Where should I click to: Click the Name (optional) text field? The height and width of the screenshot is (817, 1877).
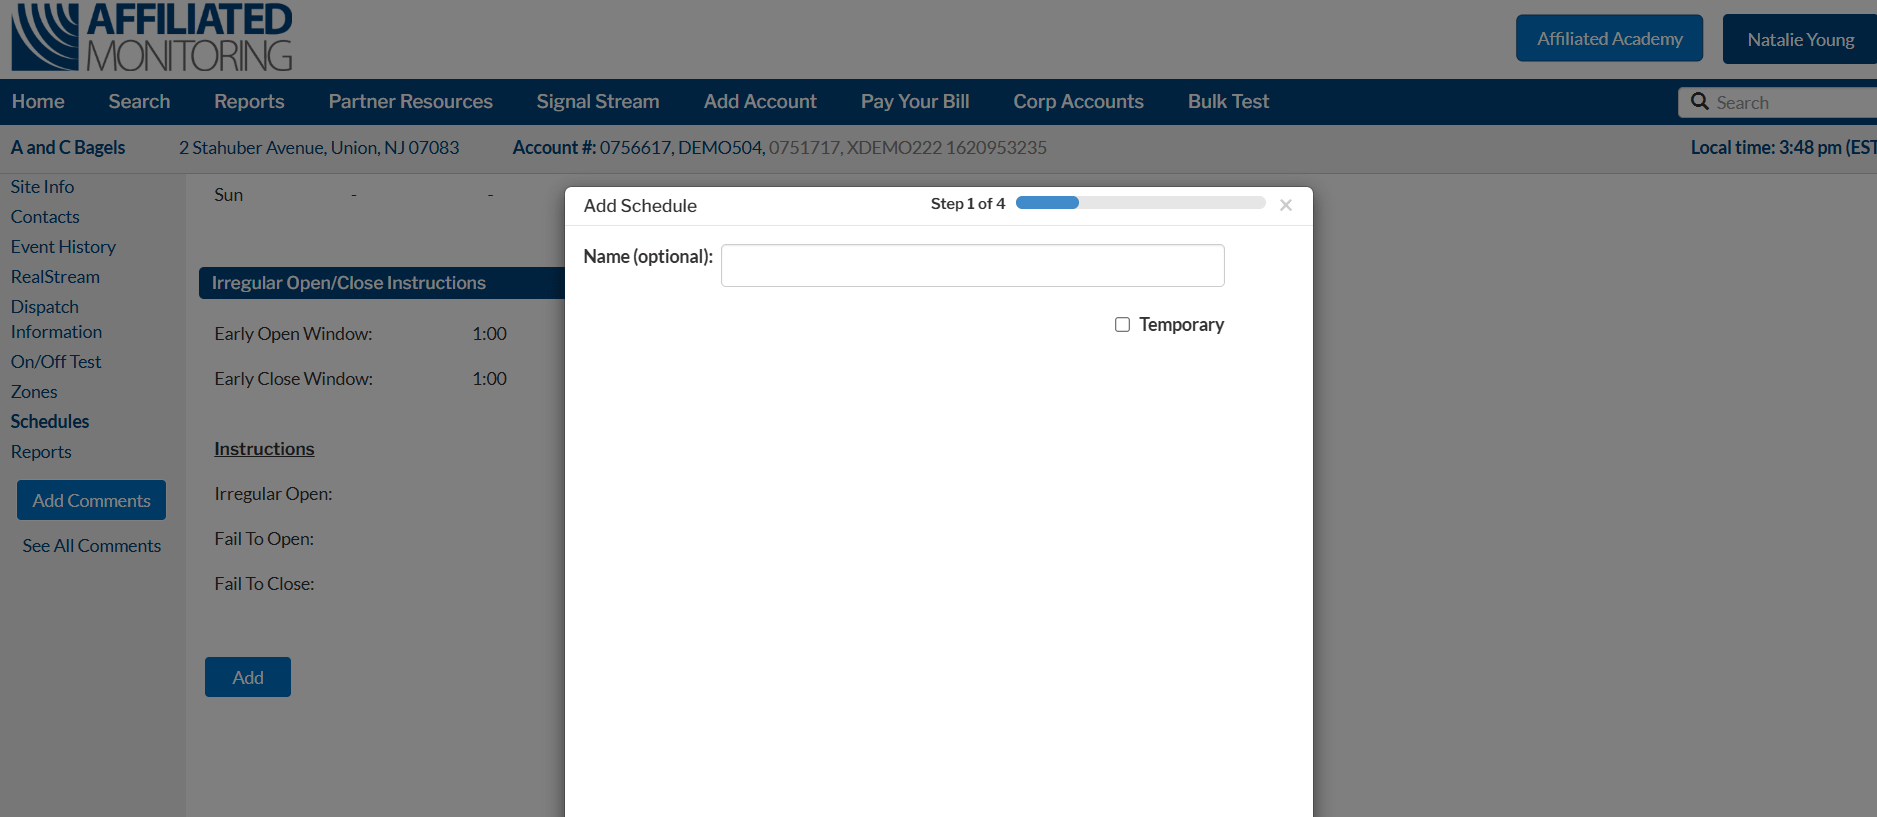pos(972,266)
